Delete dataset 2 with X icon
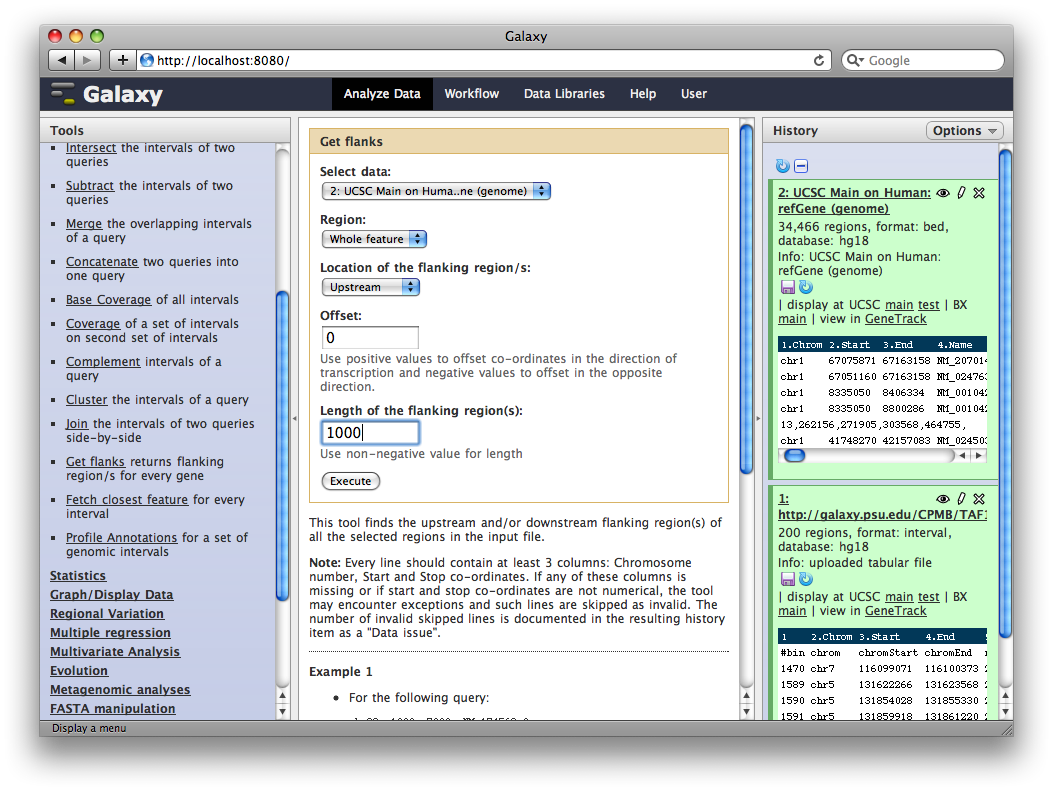1053x791 pixels. 979,193
